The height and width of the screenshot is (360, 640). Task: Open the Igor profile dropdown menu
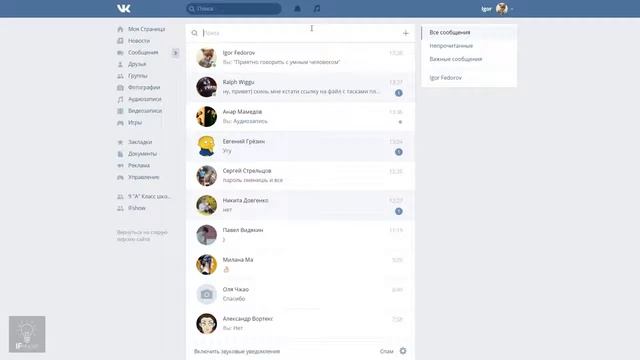point(497,9)
